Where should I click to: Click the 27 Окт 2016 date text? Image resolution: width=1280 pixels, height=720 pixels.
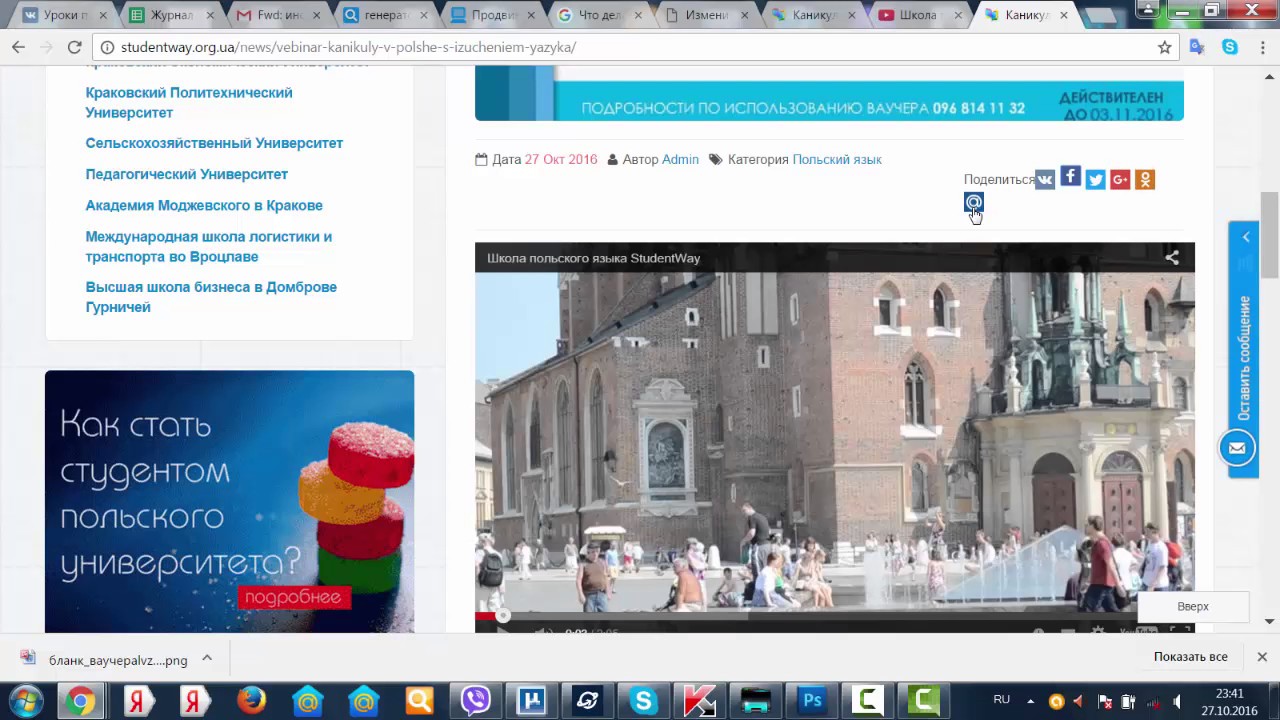coord(561,159)
